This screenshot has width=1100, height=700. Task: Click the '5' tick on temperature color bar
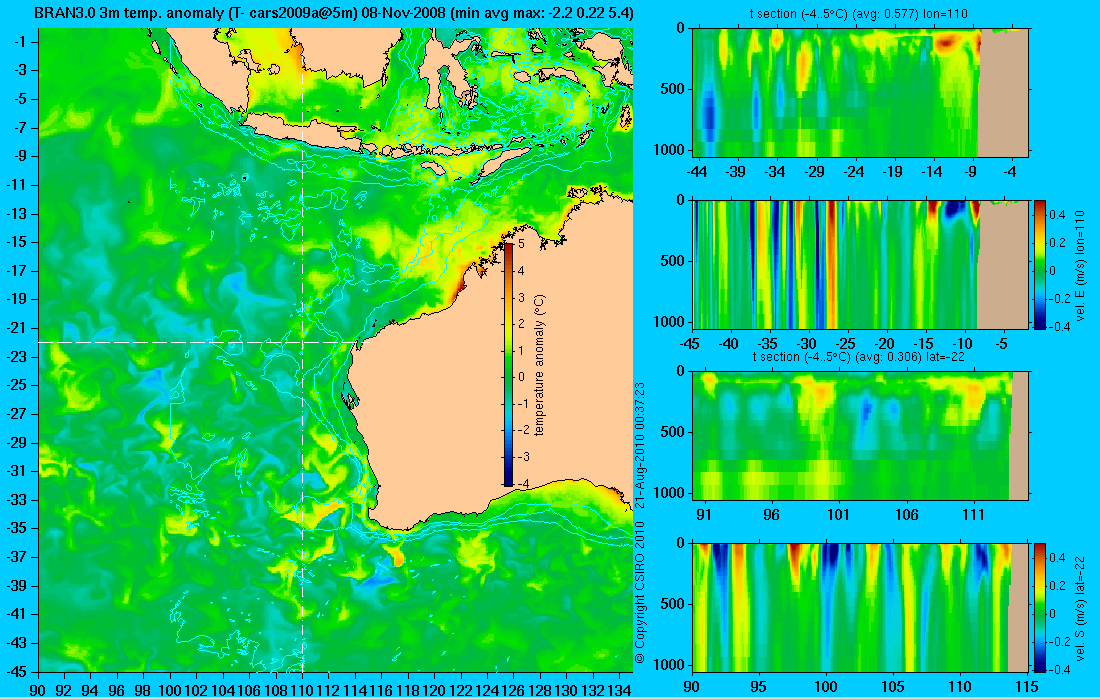click(521, 244)
